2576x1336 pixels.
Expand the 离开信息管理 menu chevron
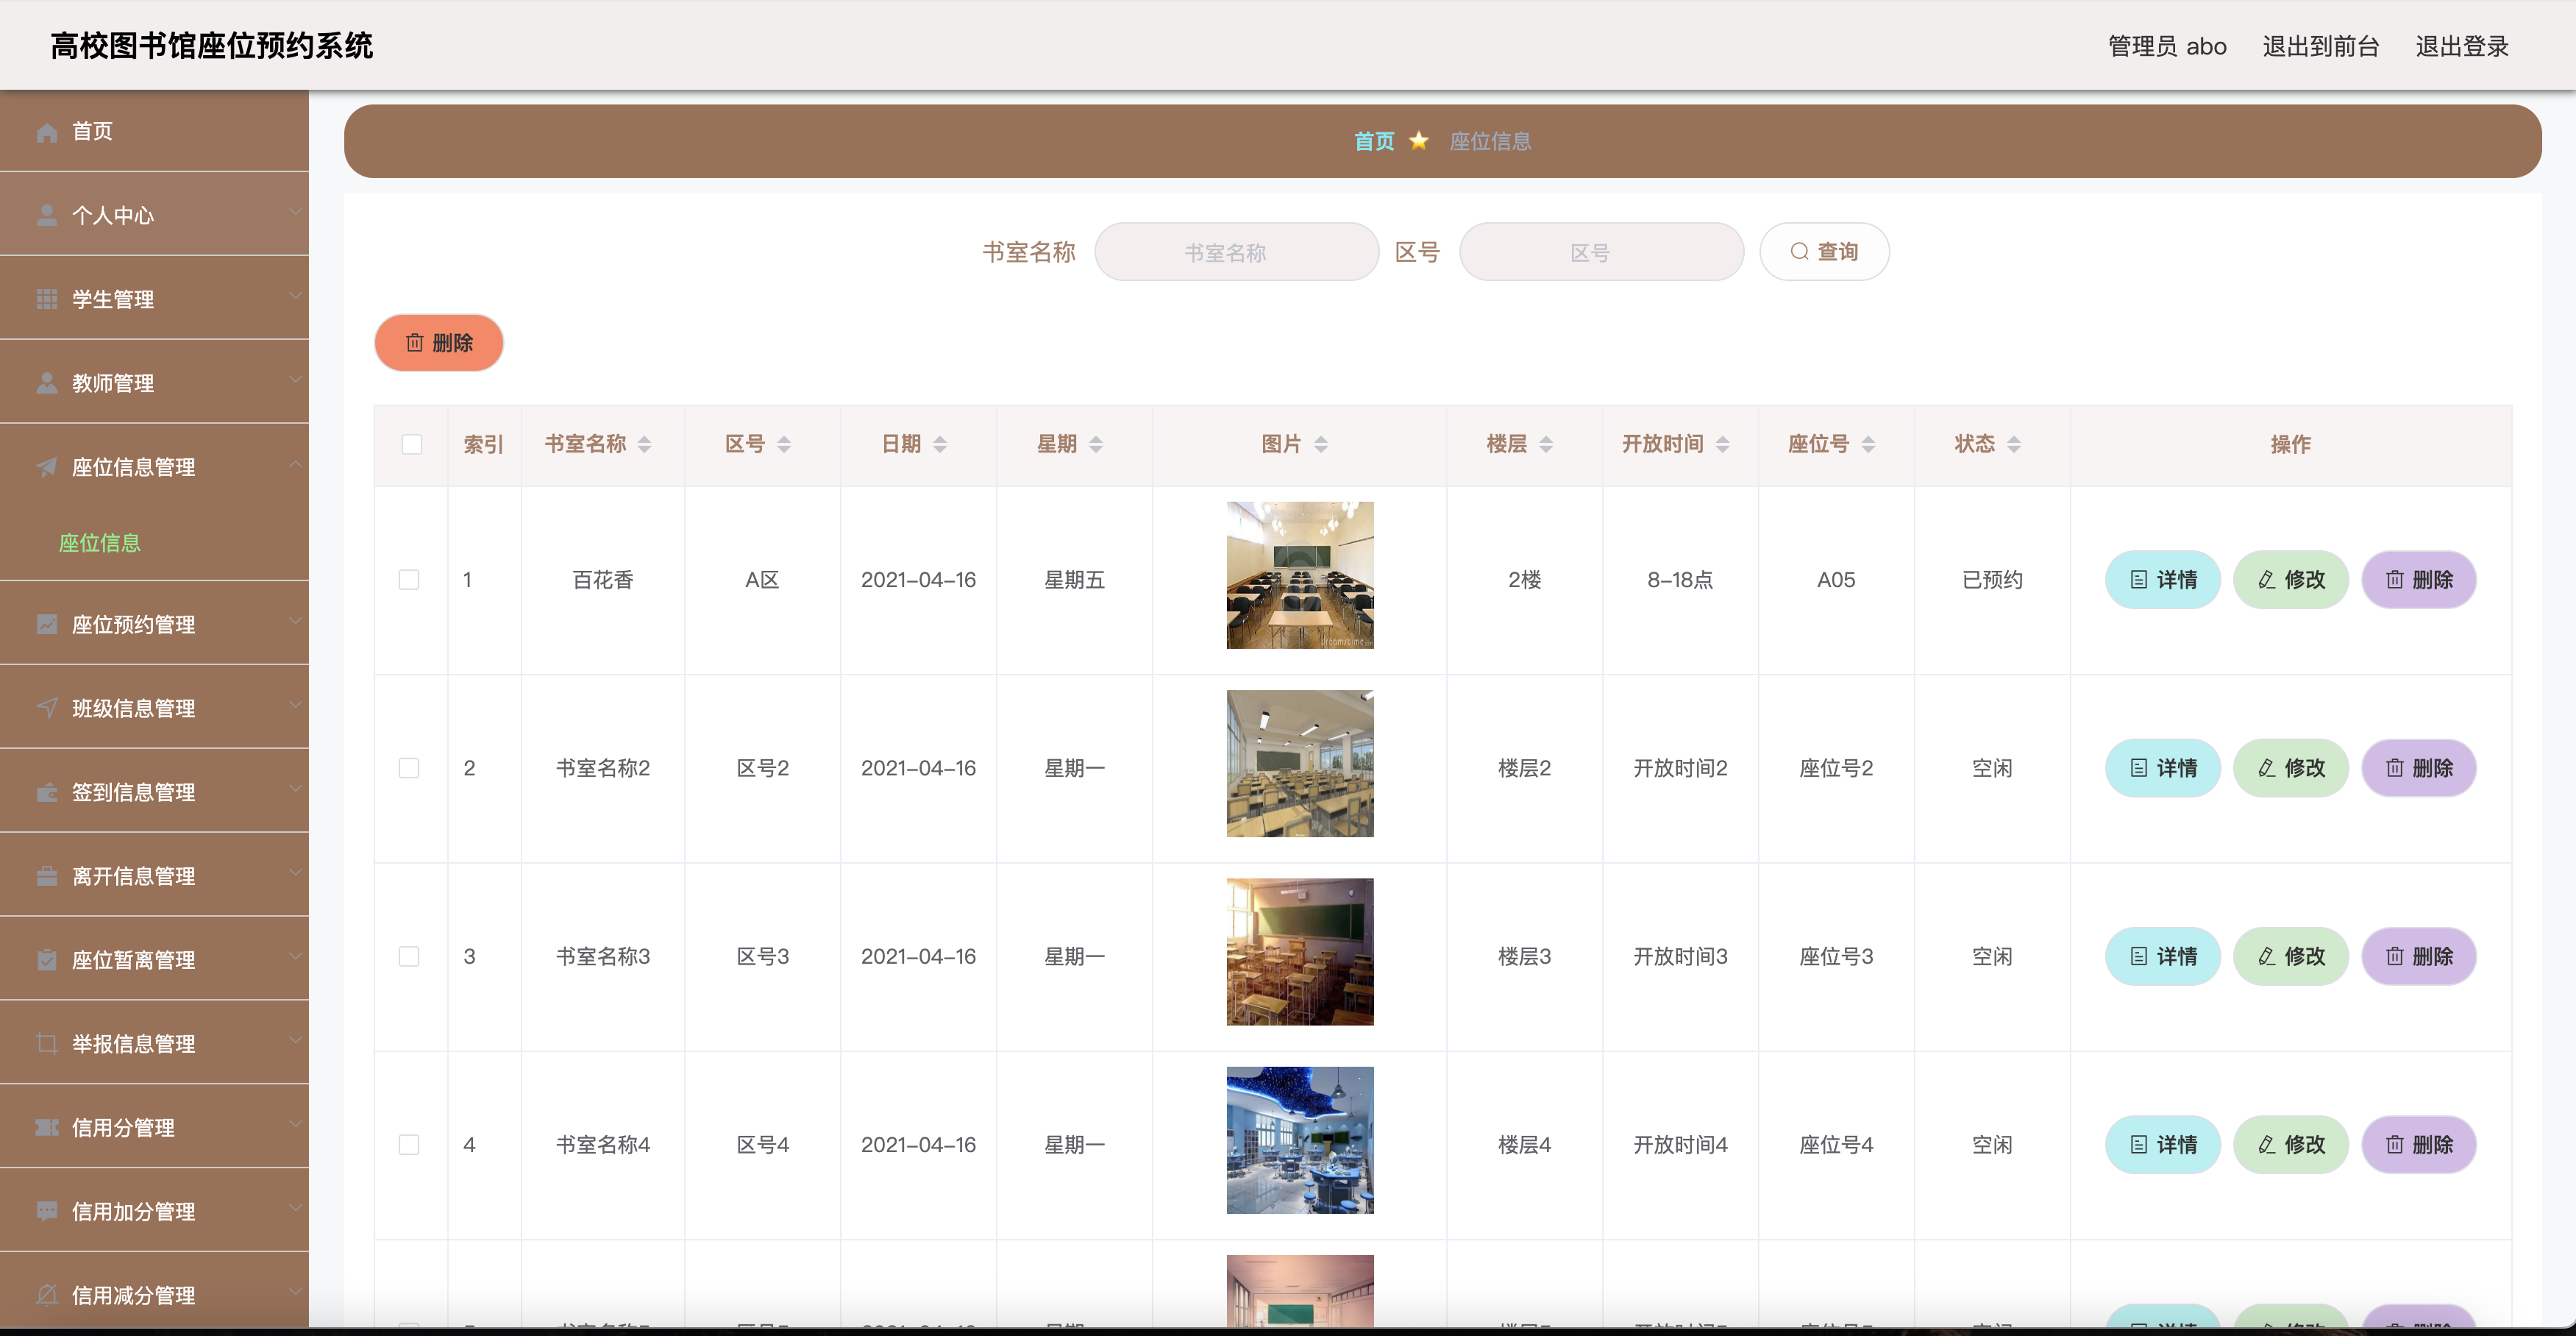(295, 873)
